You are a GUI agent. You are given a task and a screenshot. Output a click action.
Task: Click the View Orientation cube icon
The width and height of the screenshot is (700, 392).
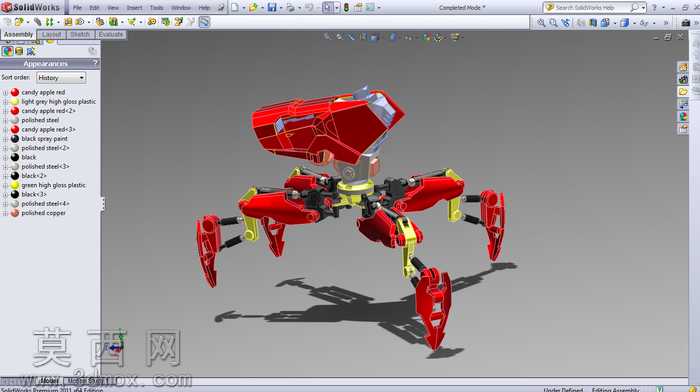(x=605, y=22)
